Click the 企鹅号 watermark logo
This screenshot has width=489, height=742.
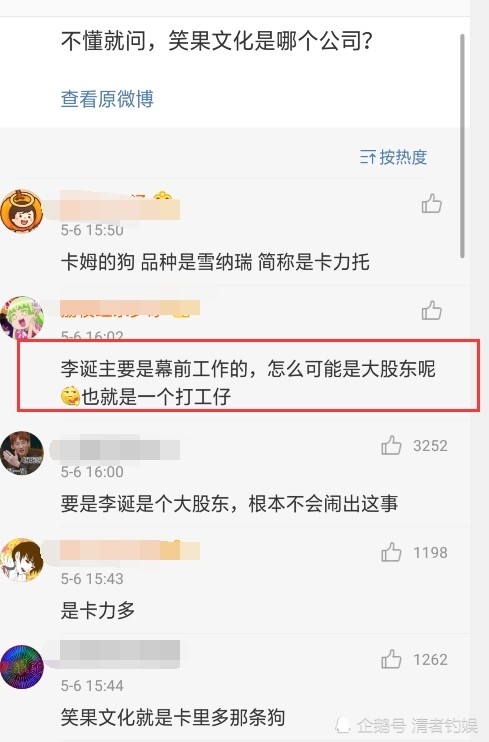point(343,724)
